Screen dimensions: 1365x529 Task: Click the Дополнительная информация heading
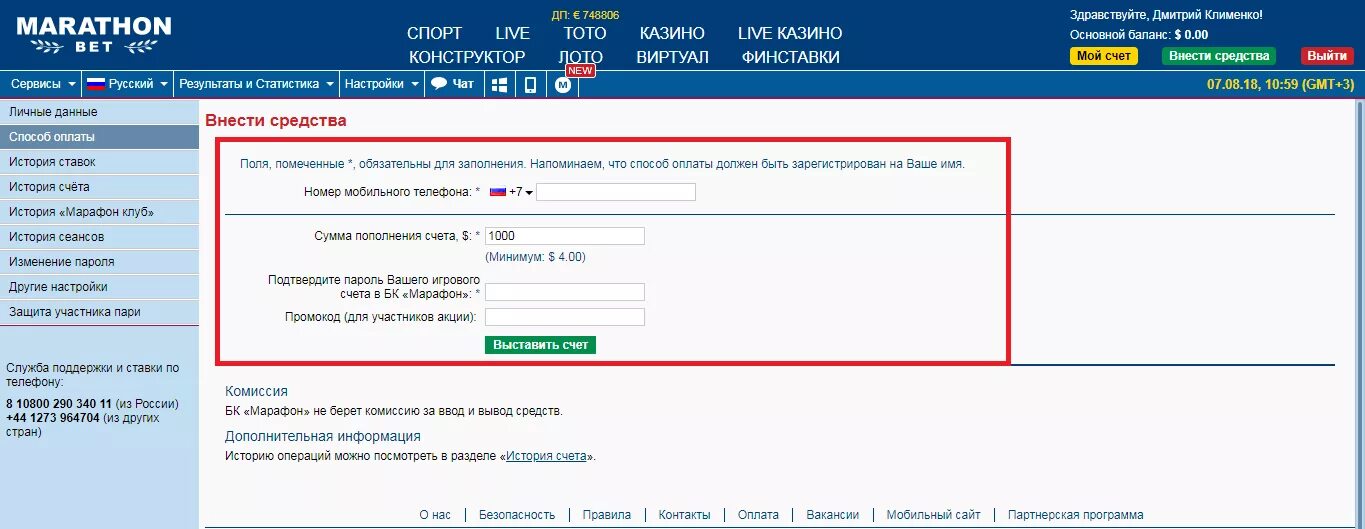(323, 436)
